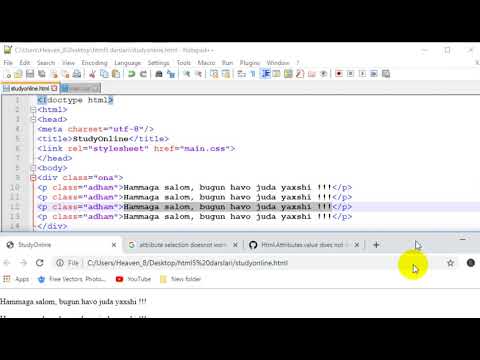Reload the page in Chrome
Image resolution: width=480 pixels, height=360 pixels.
coord(40,263)
